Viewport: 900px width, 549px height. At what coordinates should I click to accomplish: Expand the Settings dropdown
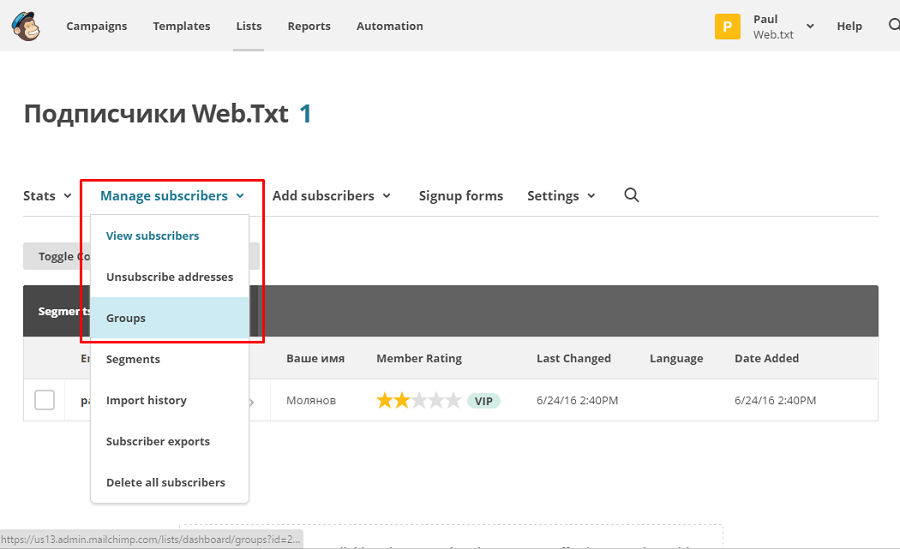point(561,196)
